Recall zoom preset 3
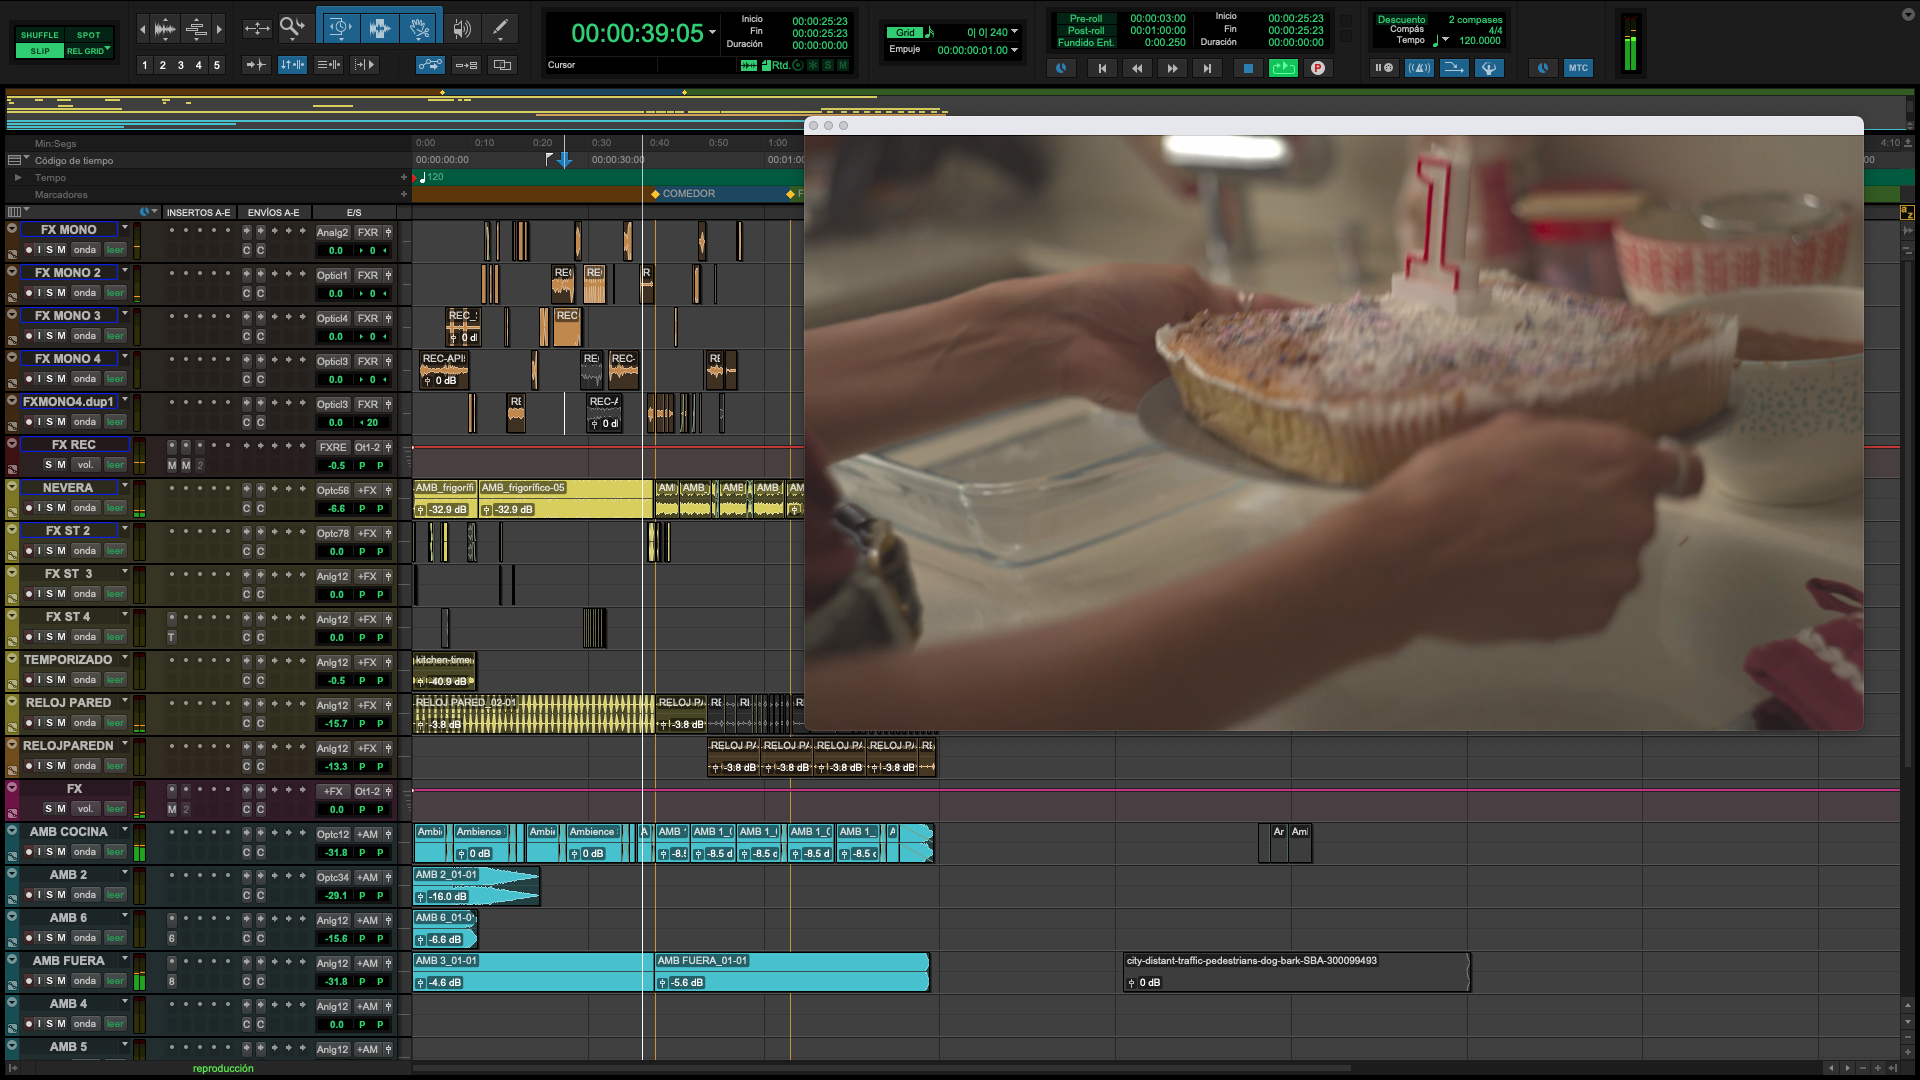1920x1080 pixels. coord(180,65)
